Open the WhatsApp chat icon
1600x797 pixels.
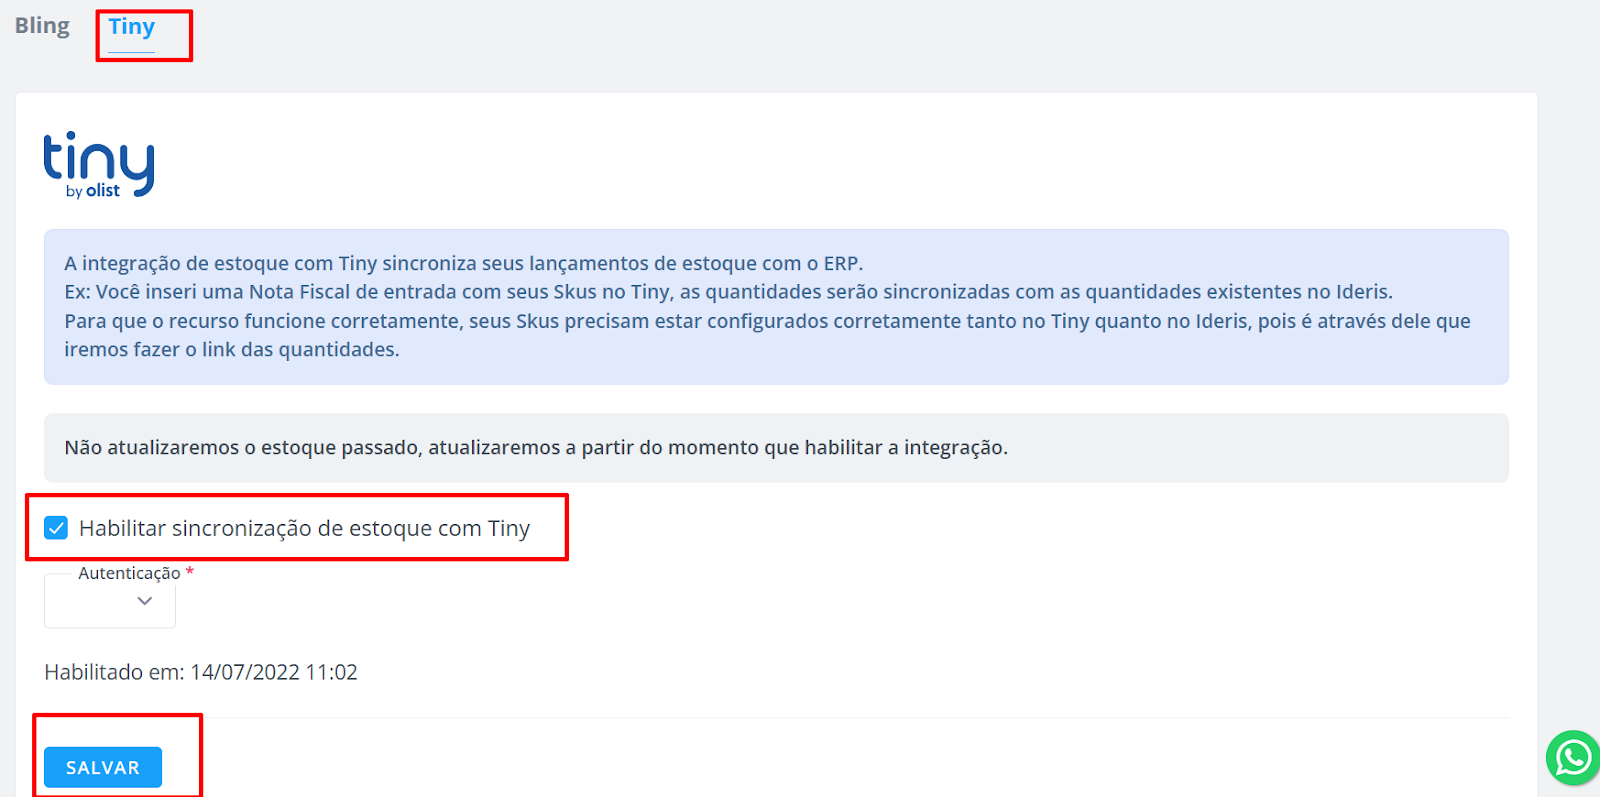[1573, 758]
